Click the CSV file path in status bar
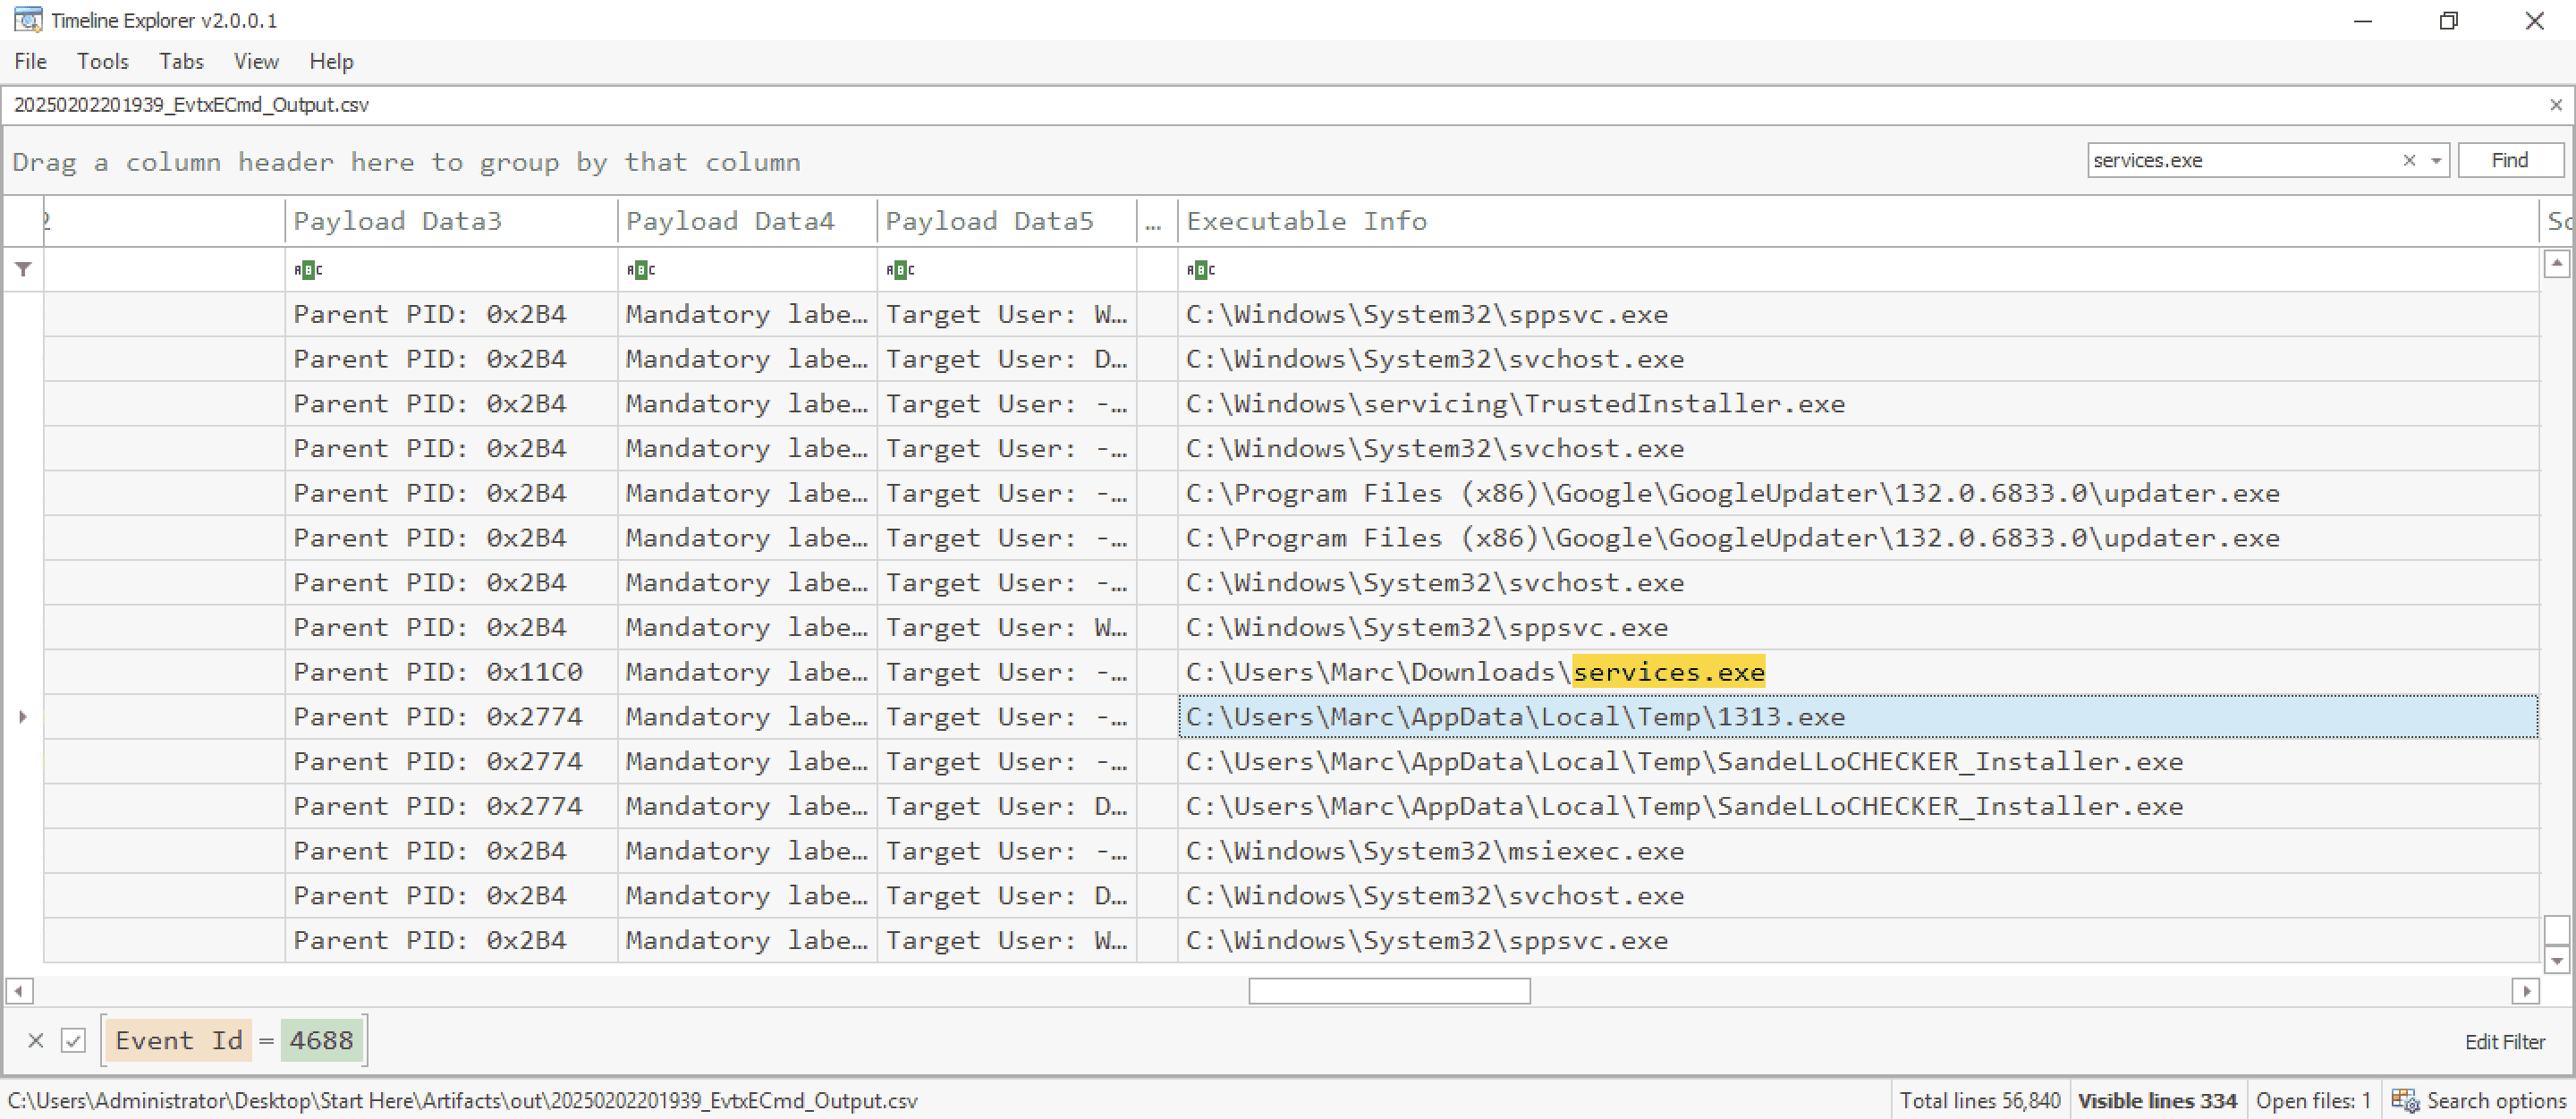This screenshot has width=2576, height=1119. pos(462,1100)
